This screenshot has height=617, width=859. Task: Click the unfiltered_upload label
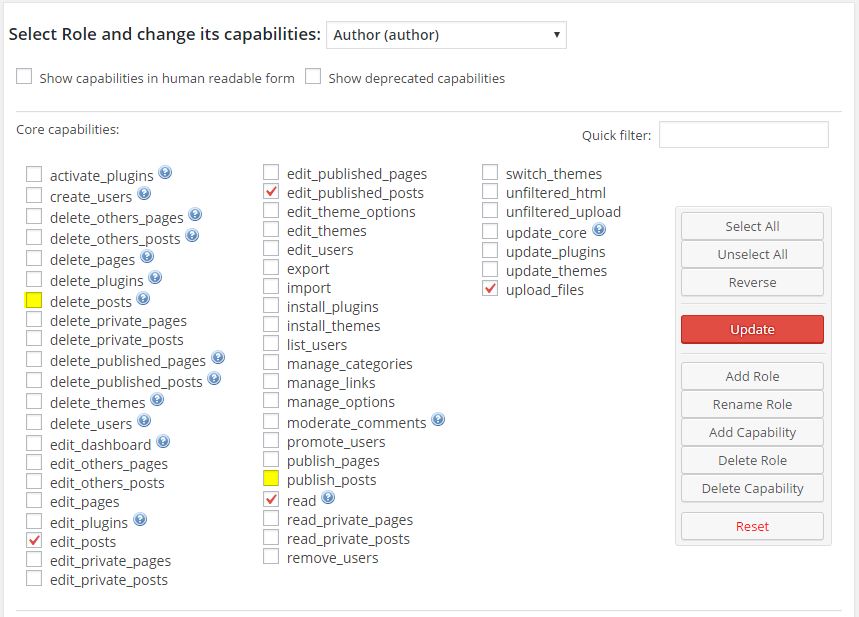(563, 212)
